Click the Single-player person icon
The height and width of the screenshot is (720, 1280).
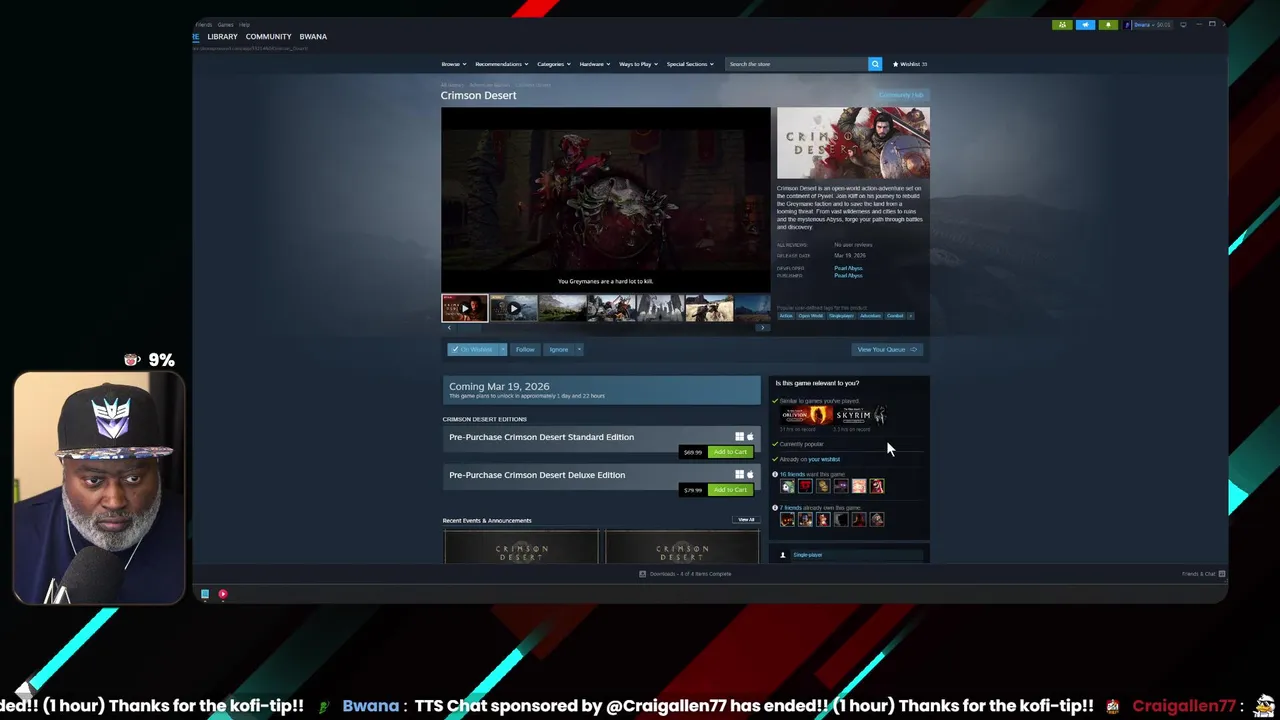click(x=782, y=555)
